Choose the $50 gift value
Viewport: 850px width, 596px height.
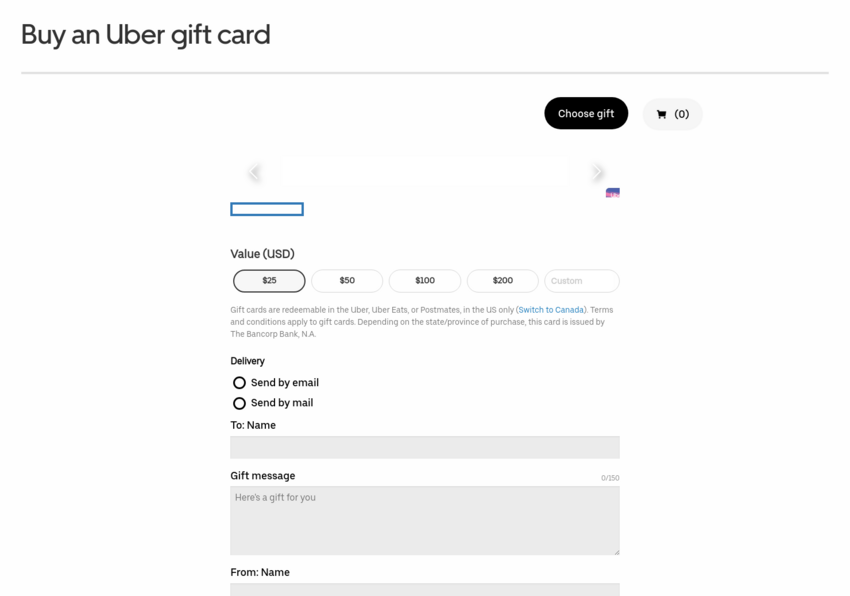(347, 281)
